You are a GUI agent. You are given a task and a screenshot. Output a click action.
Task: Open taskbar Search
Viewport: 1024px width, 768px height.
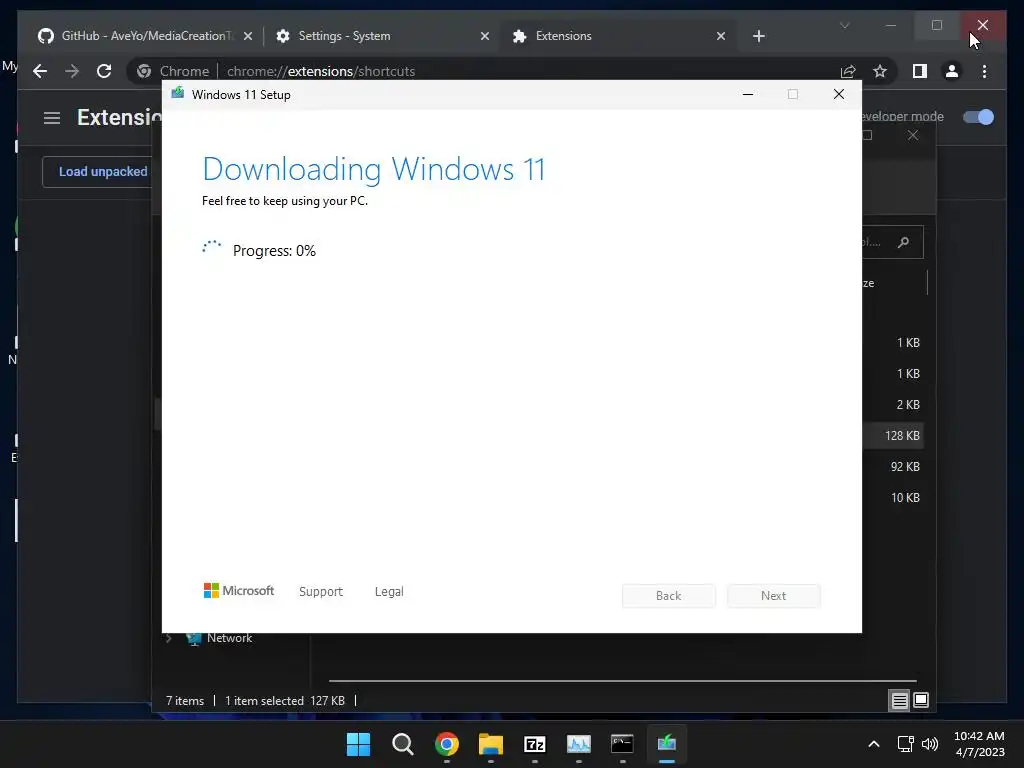402,744
